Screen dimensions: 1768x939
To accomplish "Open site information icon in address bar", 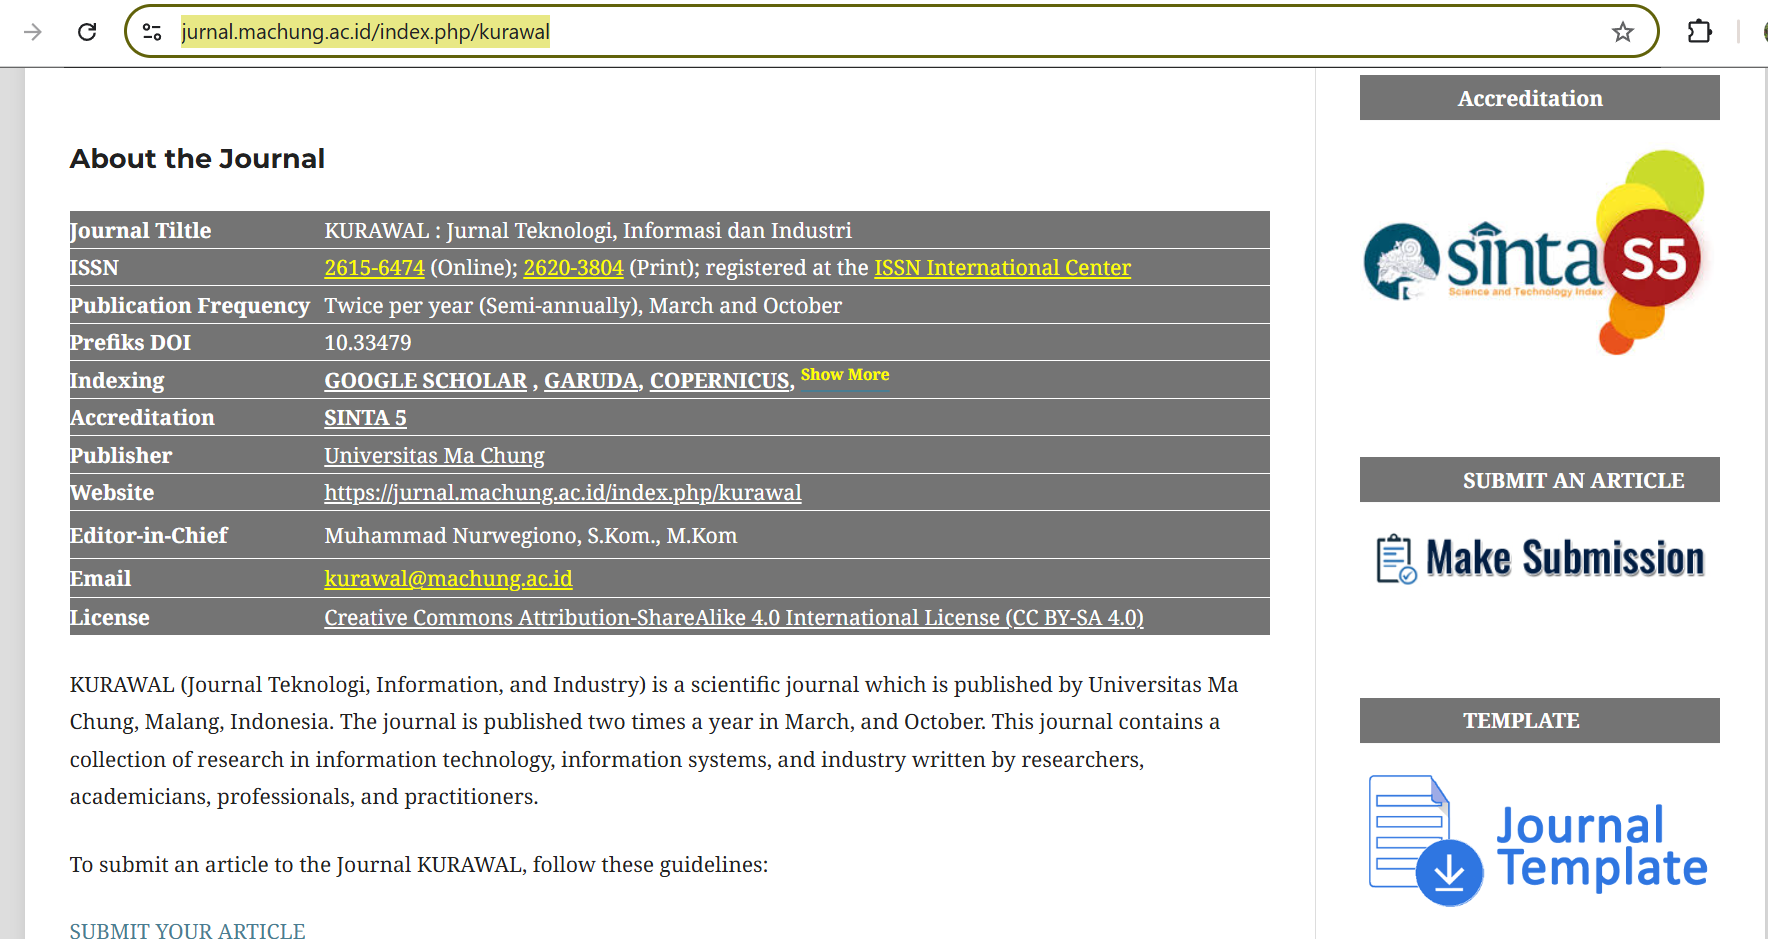I will (152, 32).
